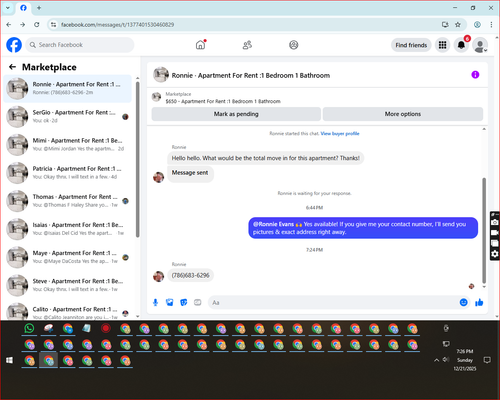
Task: Open the Facebook menu grid icon
Action: (x=442, y=45)
